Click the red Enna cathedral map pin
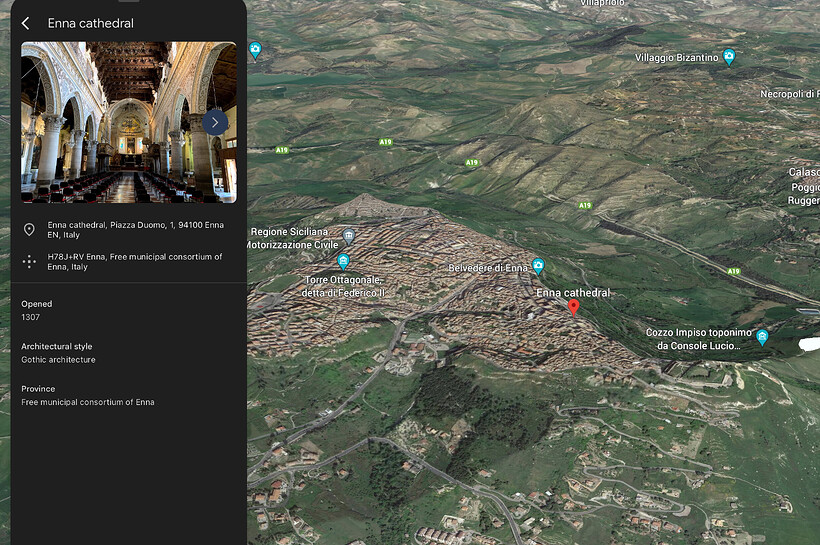 click(574, 308)
